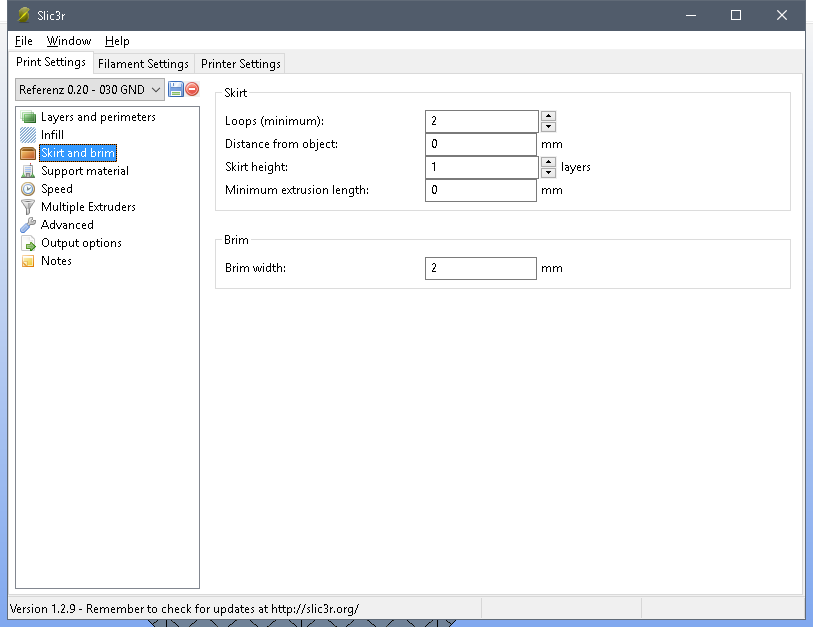Open the Help menu

coord(117,41)
